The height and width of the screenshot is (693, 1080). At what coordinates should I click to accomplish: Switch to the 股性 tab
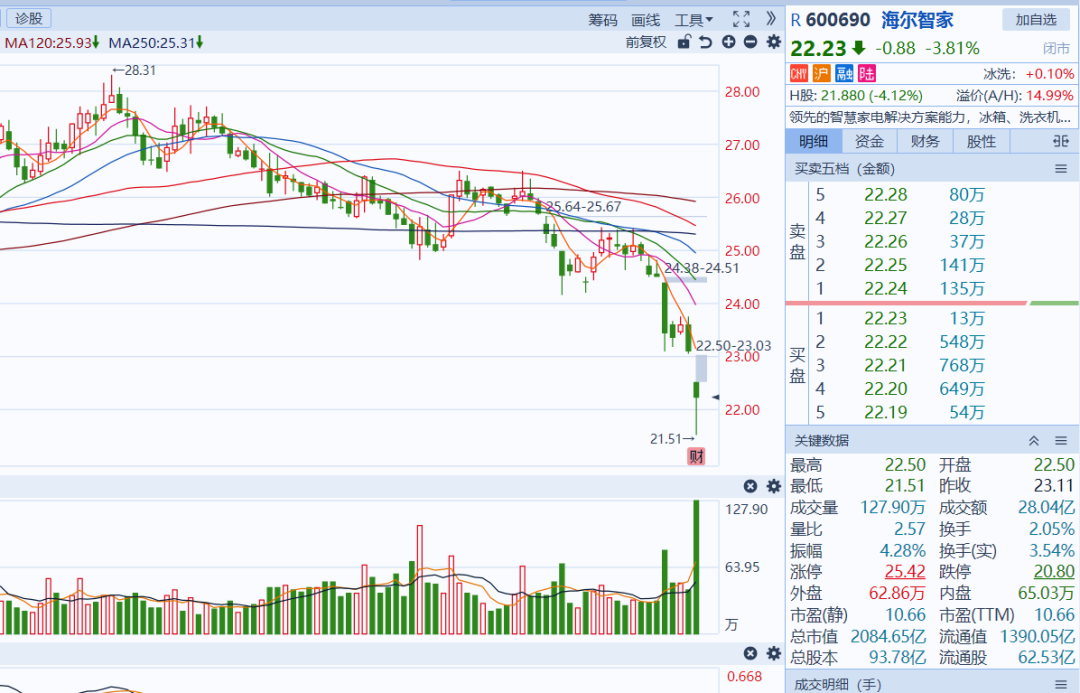click(981, 141)
